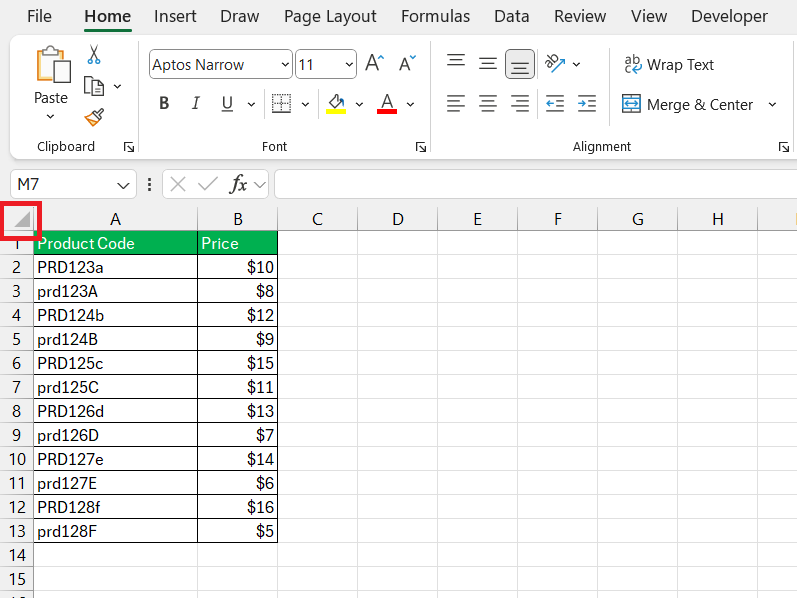Open the File tab
Screen dimensions: 797x598
pyautogui.click(x=39, y=16)
